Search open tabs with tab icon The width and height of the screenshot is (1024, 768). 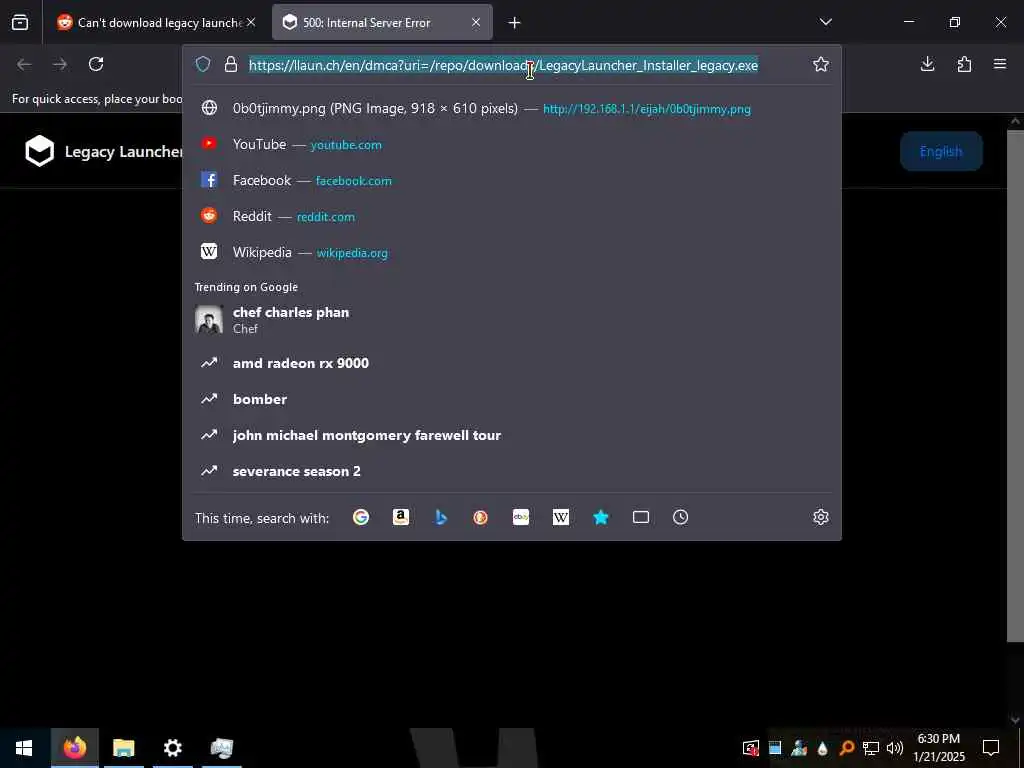pyautogui.click(x=641, y=517)
